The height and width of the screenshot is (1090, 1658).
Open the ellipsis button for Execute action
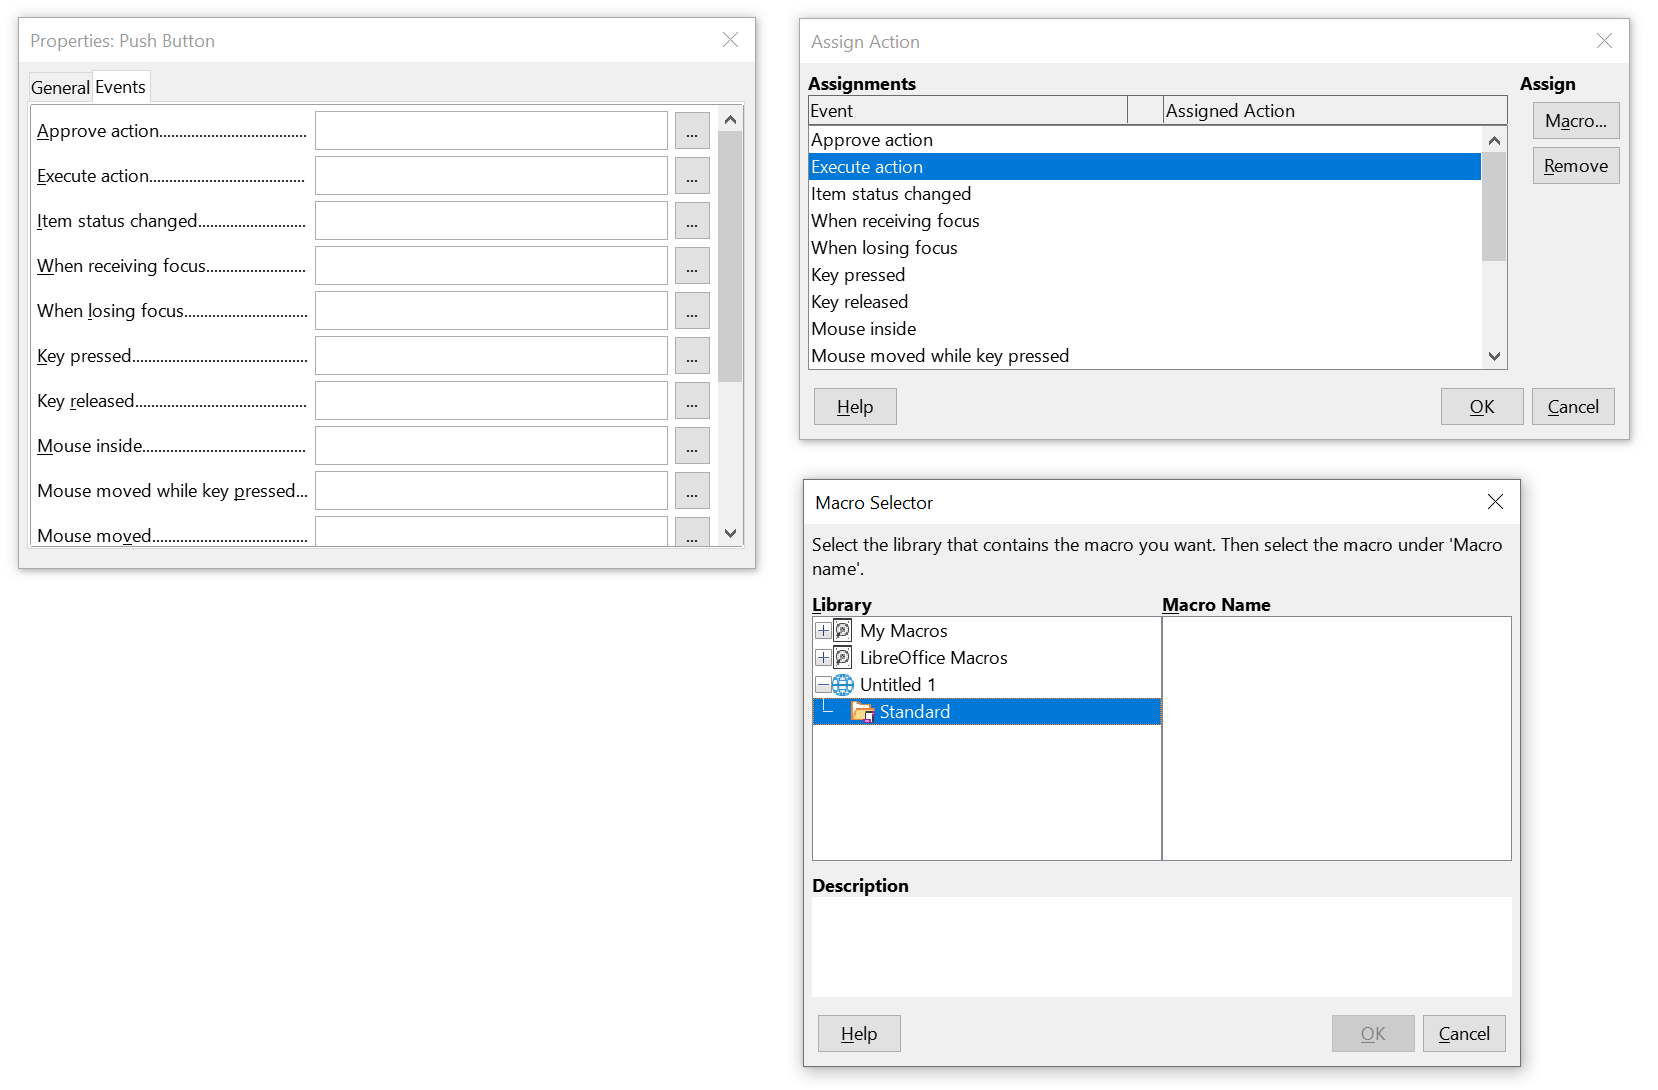coord(692,176)
